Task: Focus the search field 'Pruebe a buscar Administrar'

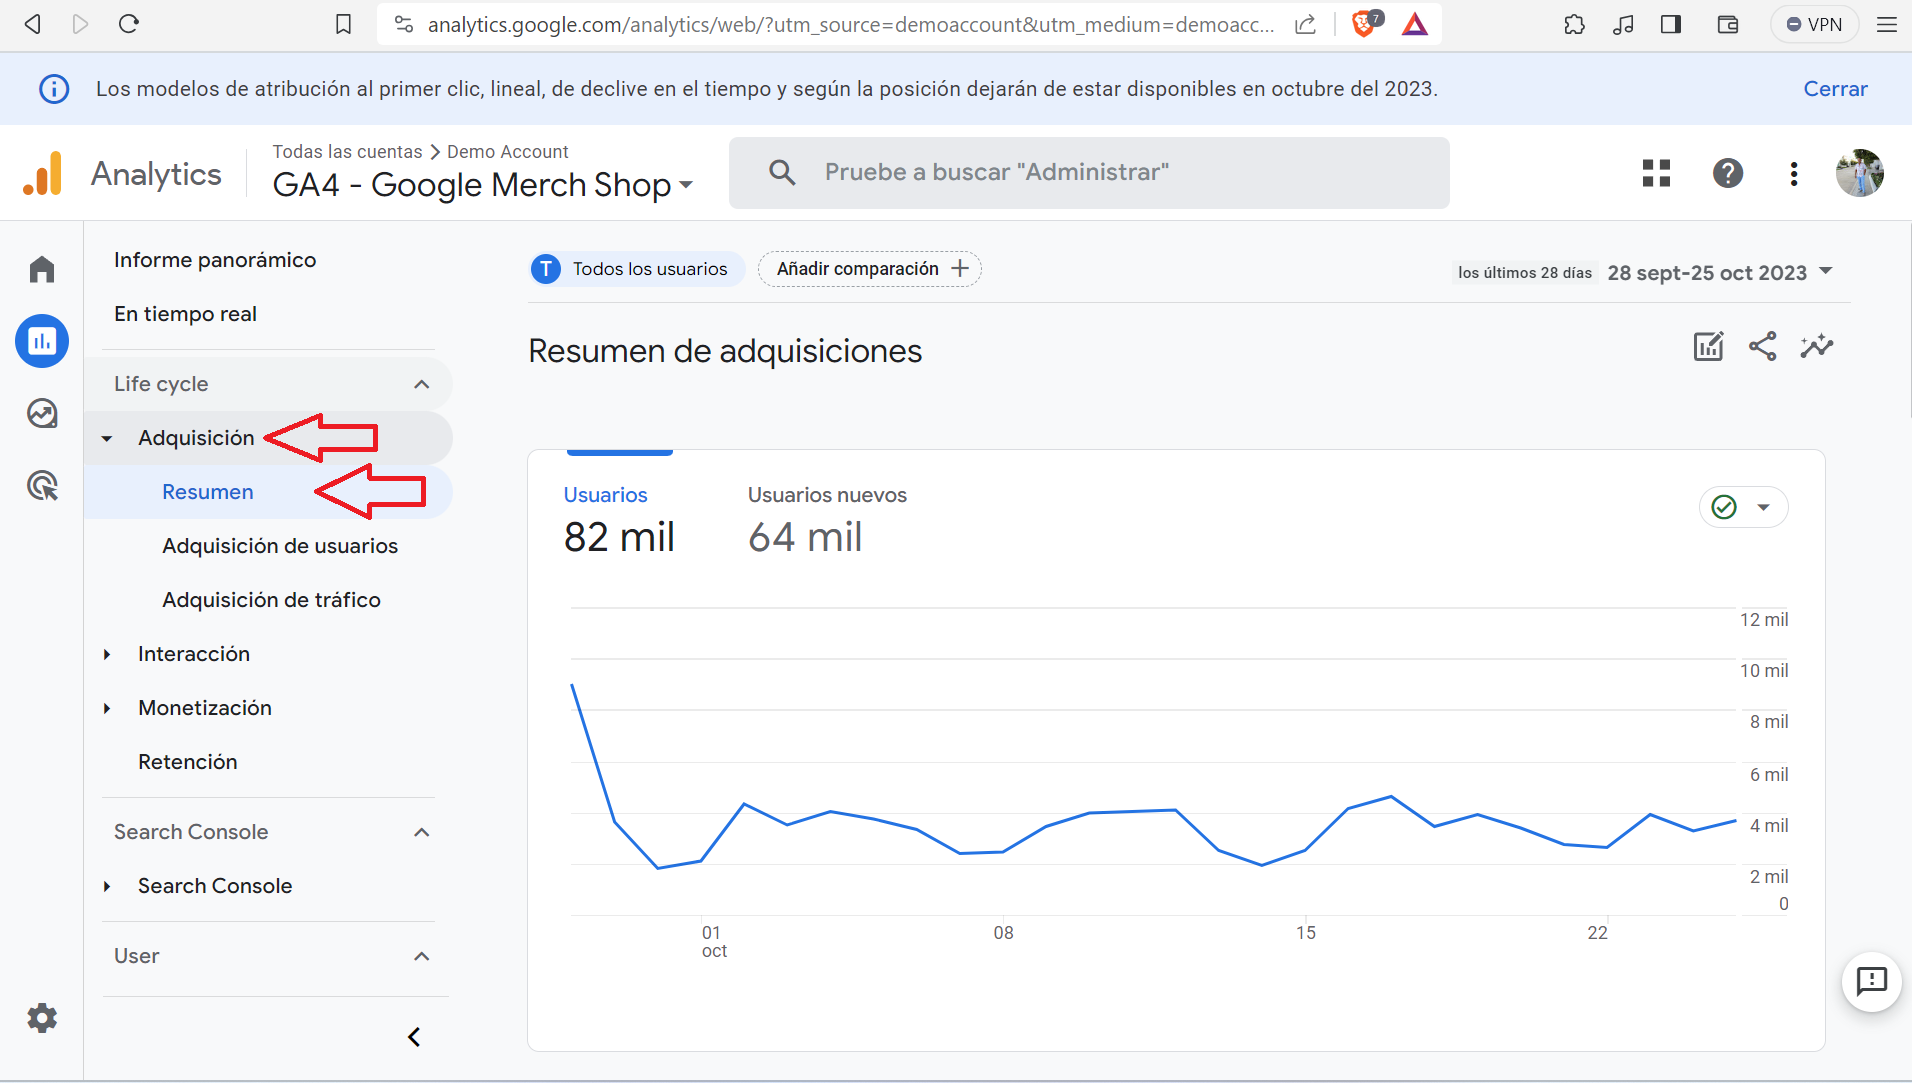Action: pyautogui.click(x=1089, y=173)
